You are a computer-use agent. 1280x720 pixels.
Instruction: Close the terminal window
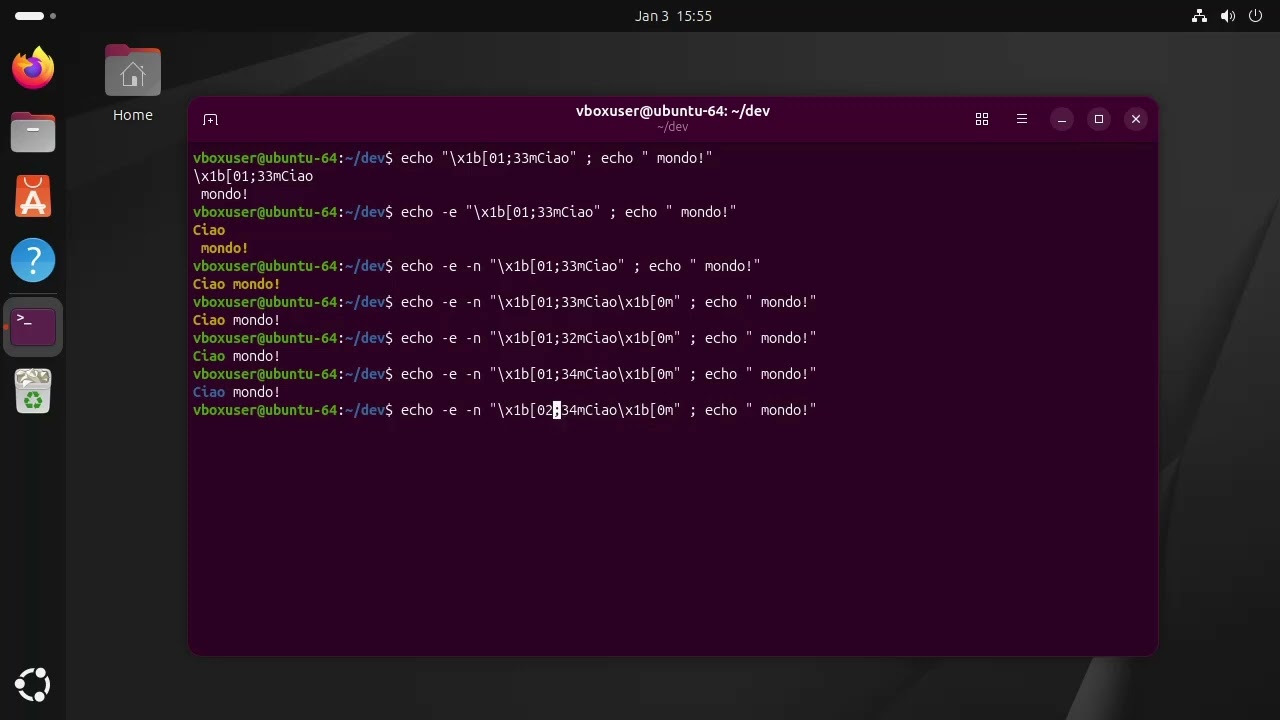1136,119
